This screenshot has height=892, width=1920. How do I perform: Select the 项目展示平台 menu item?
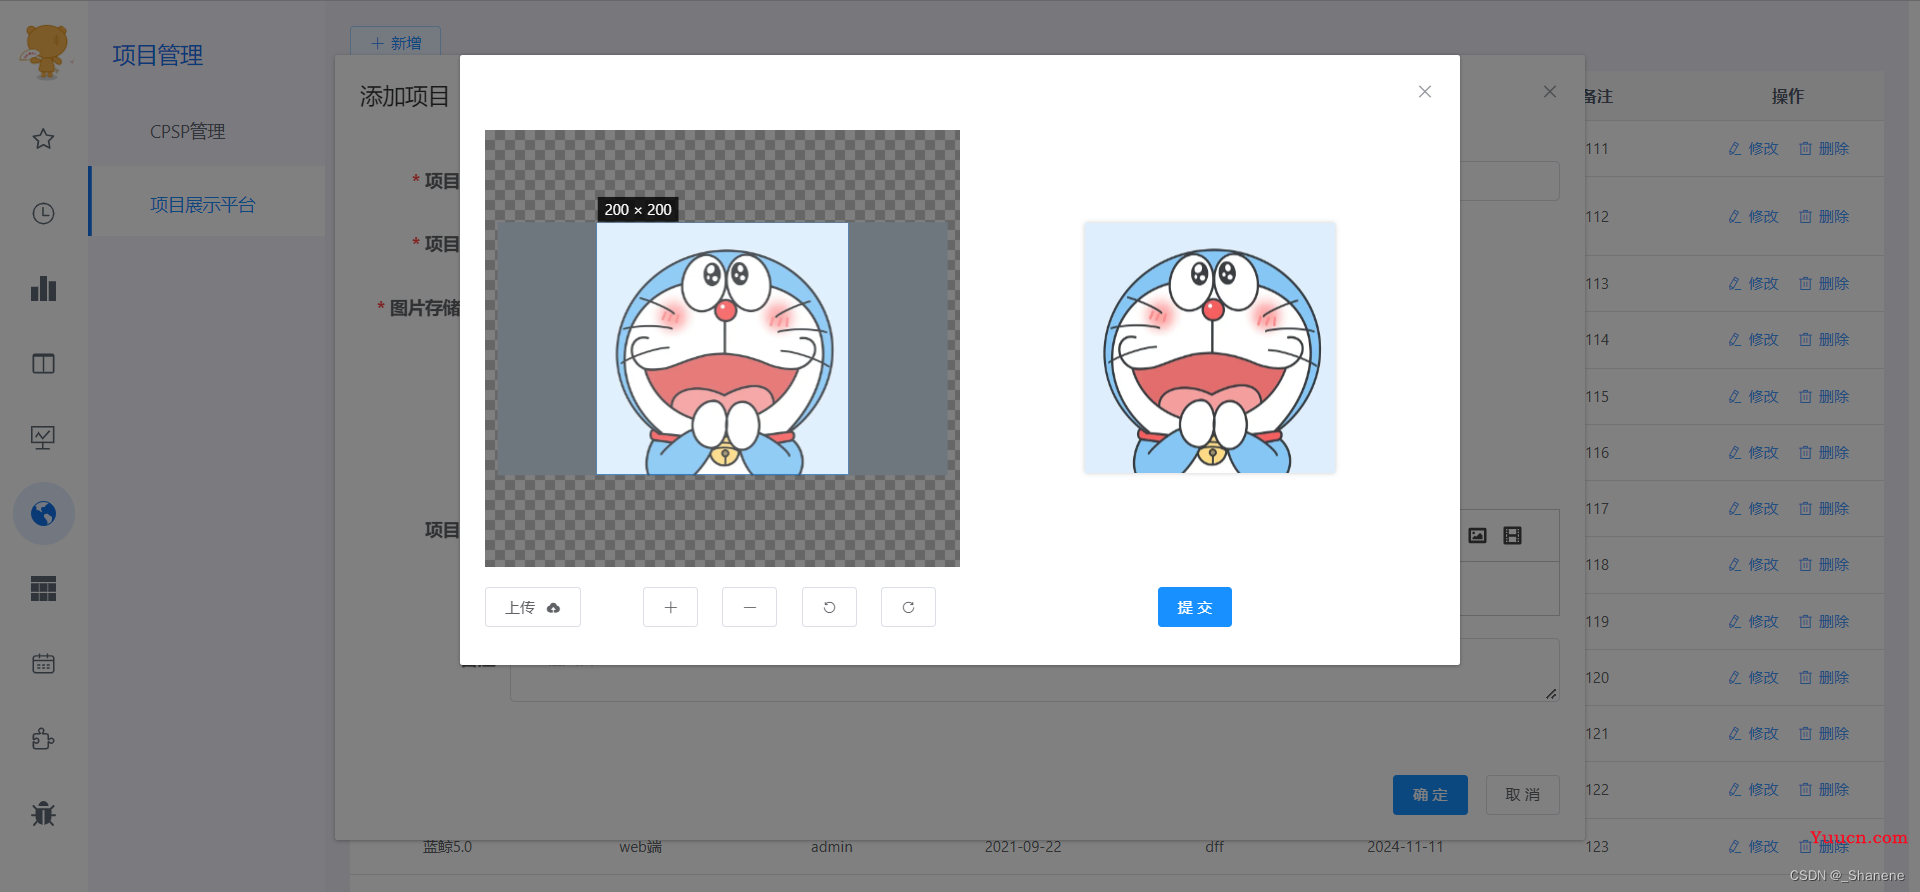pyautogui.click(x=203, y=205)
